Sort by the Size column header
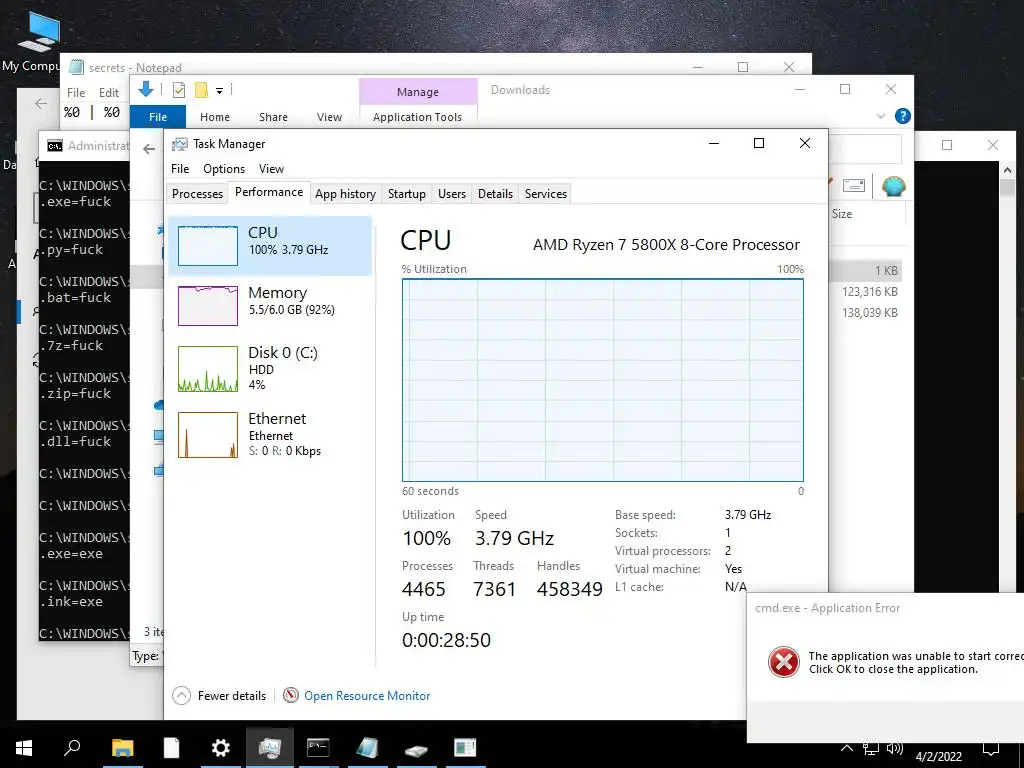Viewport: 1024px width, 768px height. (842, 214)
